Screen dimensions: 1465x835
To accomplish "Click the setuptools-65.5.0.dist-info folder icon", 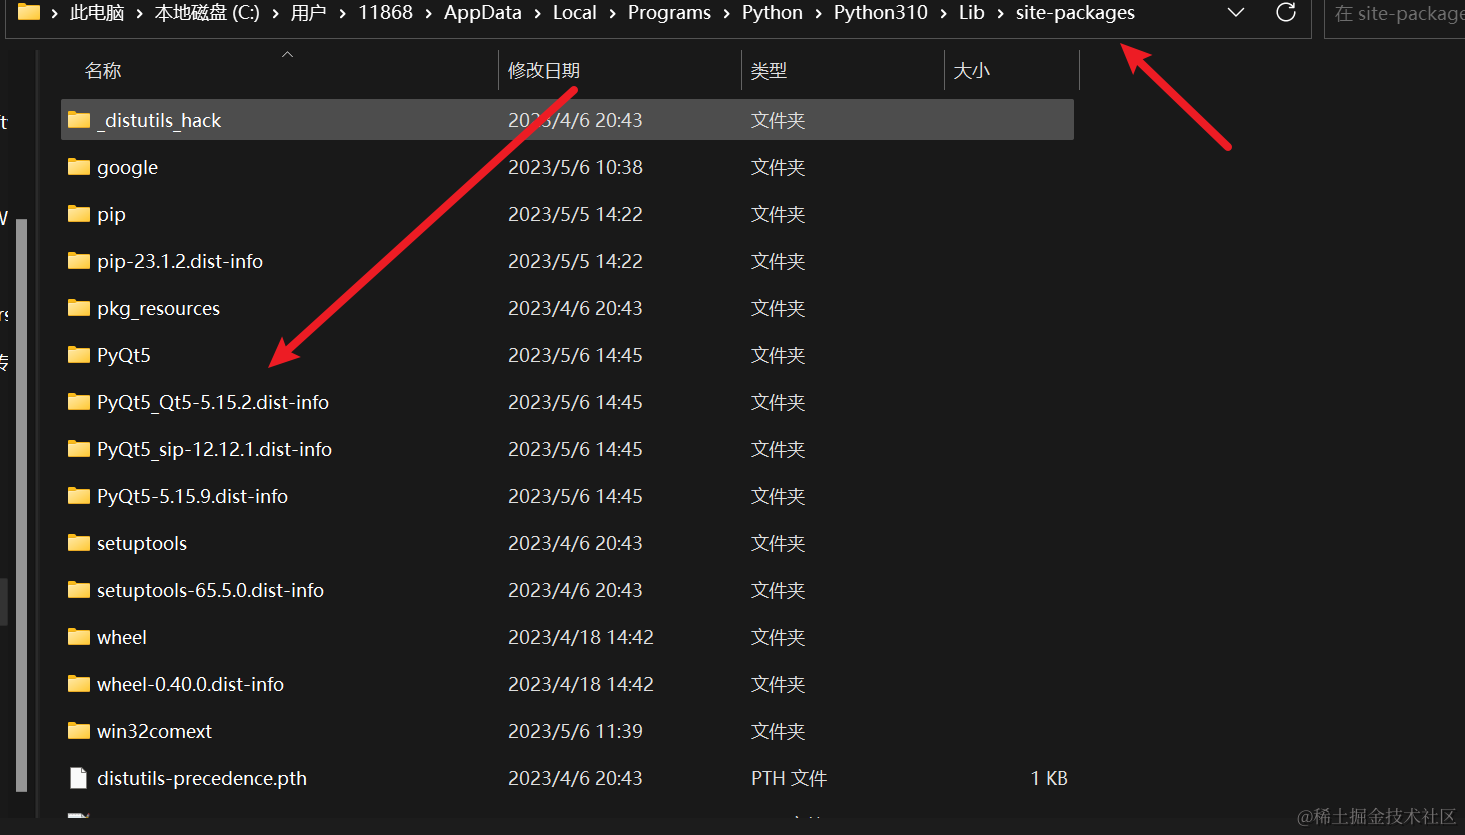I will pyautogui.click(x=79, y=590).
